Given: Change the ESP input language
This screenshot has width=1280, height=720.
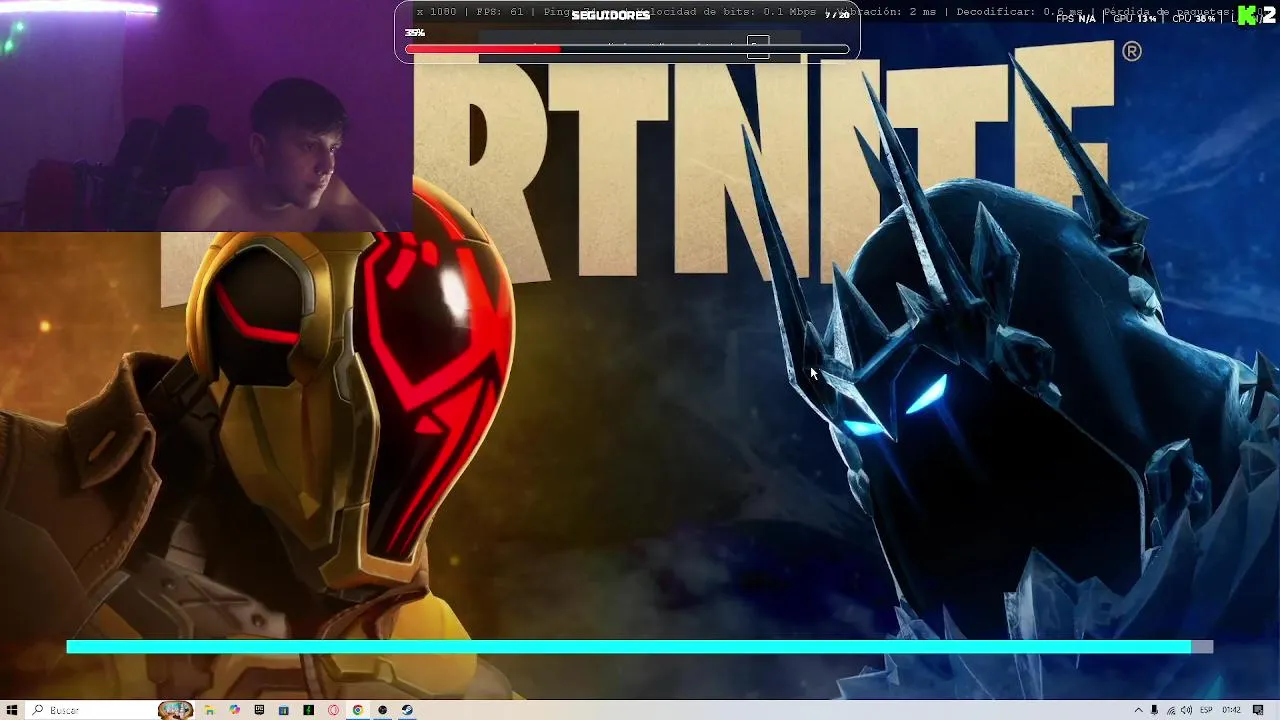Looking at the screenshot, I should pyautogui.click(x=1206, y=710).
